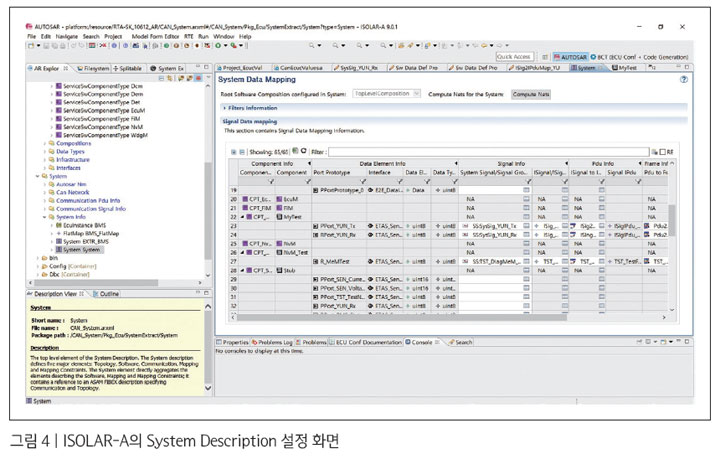The width and height of the screenshot is (720, 459).
Task: Open the MyTest editor tab
Action: (624, 68)
